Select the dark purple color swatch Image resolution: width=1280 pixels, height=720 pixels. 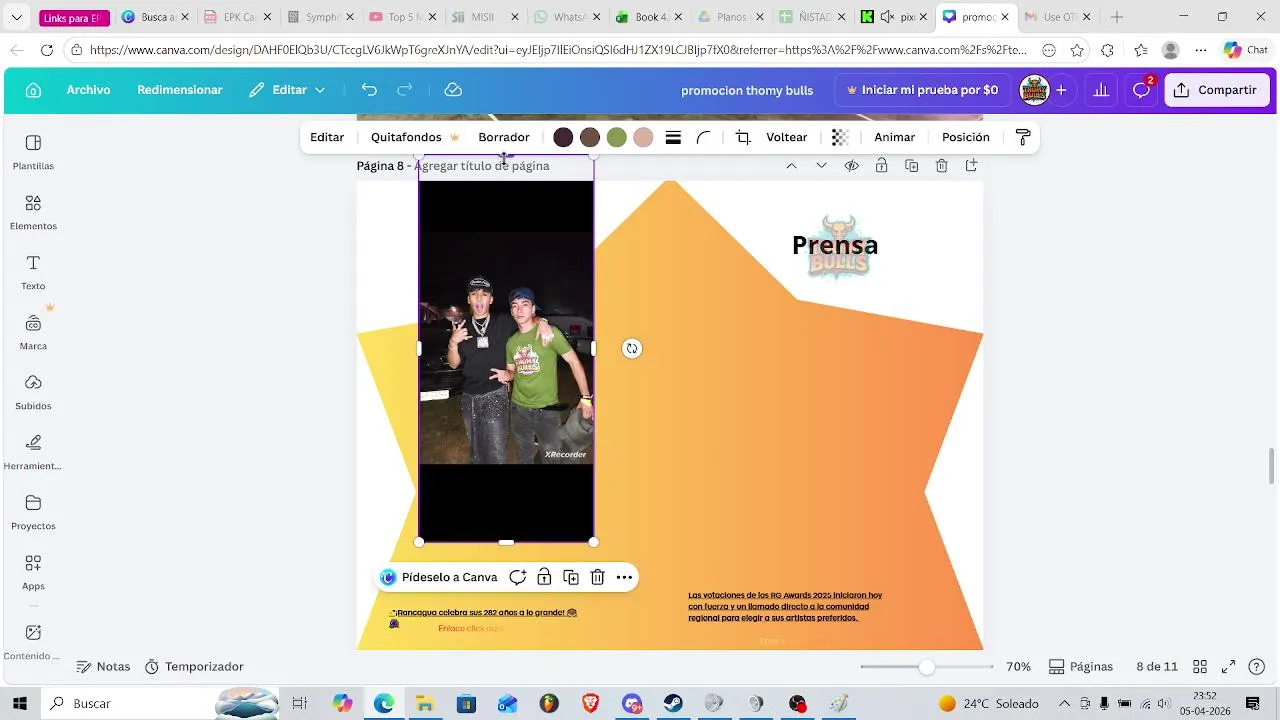563,137
